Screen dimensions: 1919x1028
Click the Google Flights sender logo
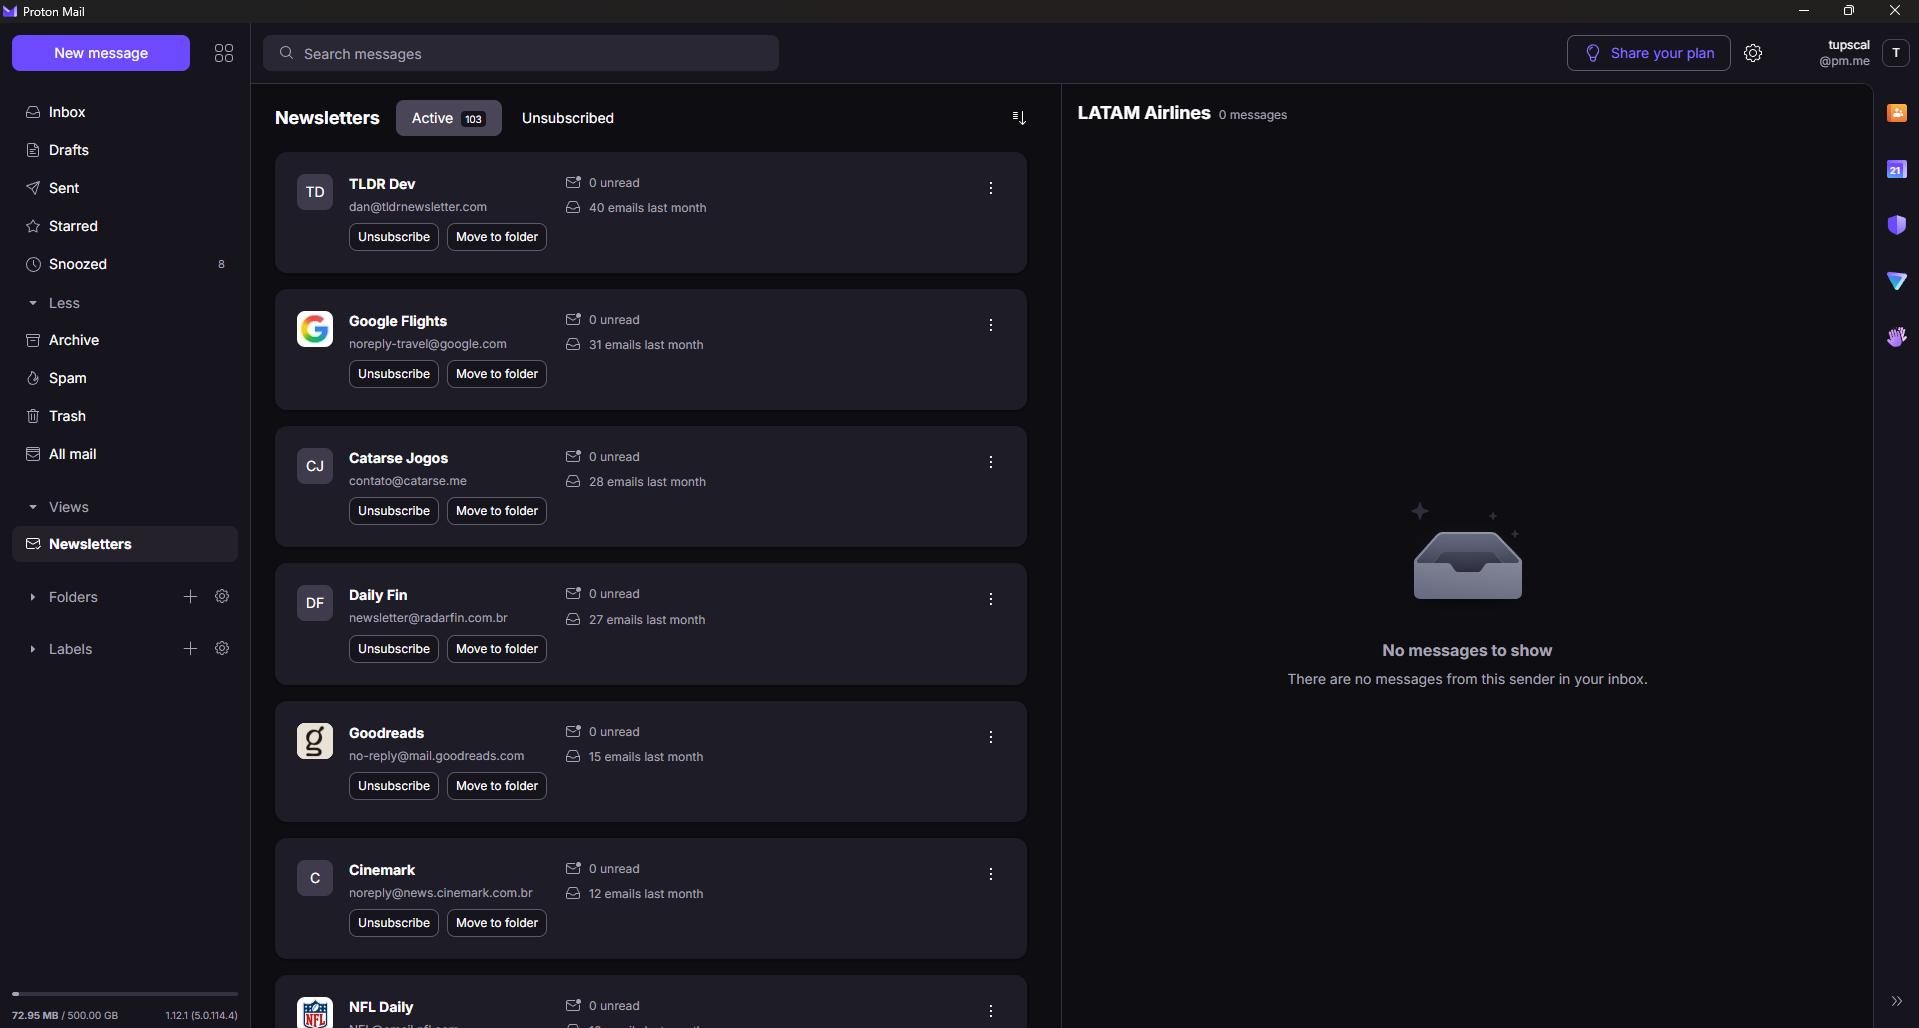[315, 329]
